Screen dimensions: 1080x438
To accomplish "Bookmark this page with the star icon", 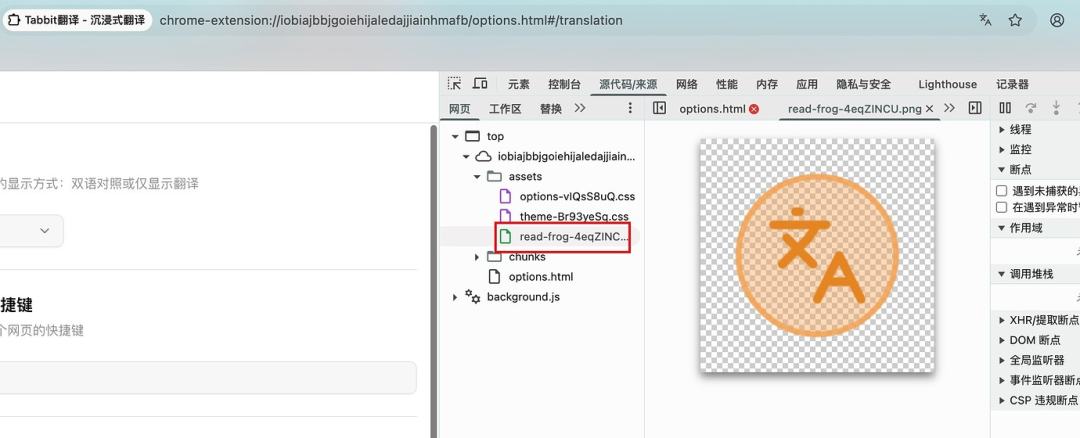I will click(x=1015, y=20).
